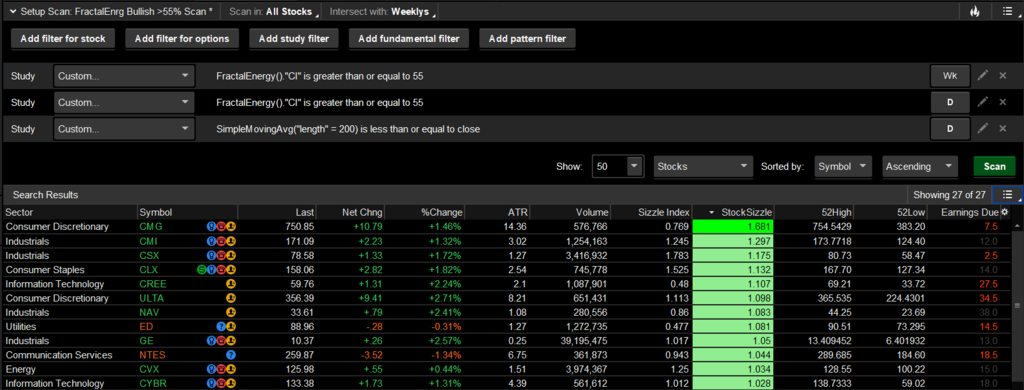This screenshot has height=390, width=1024.
Task: Click the yellow icon in CMG row
Action: [231, 227]
